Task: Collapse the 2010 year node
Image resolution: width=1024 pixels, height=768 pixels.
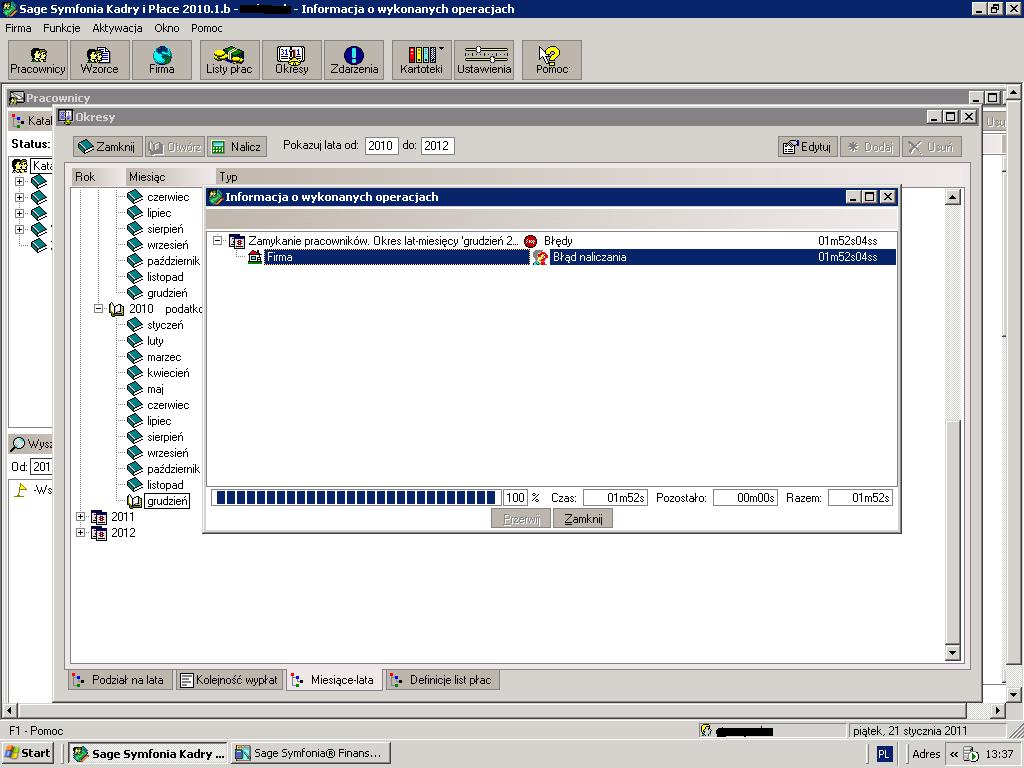Action: [99, 309]
